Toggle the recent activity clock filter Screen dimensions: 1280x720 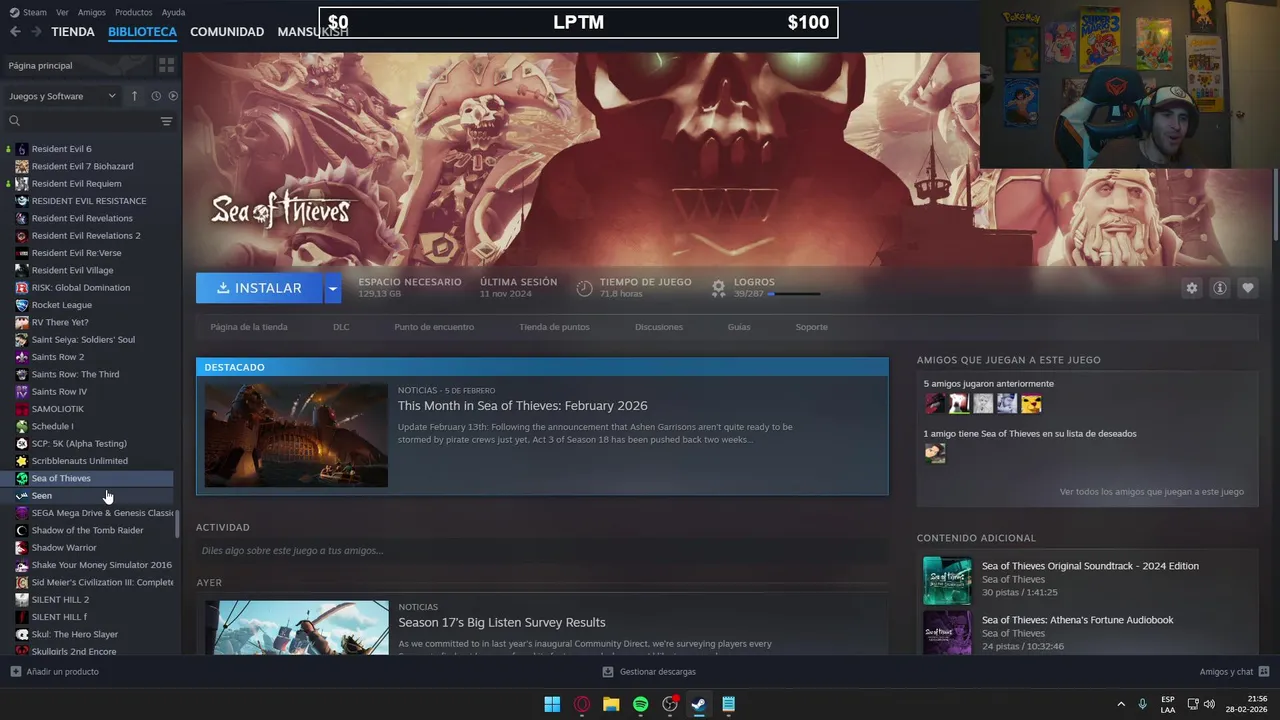pos(156,96)
